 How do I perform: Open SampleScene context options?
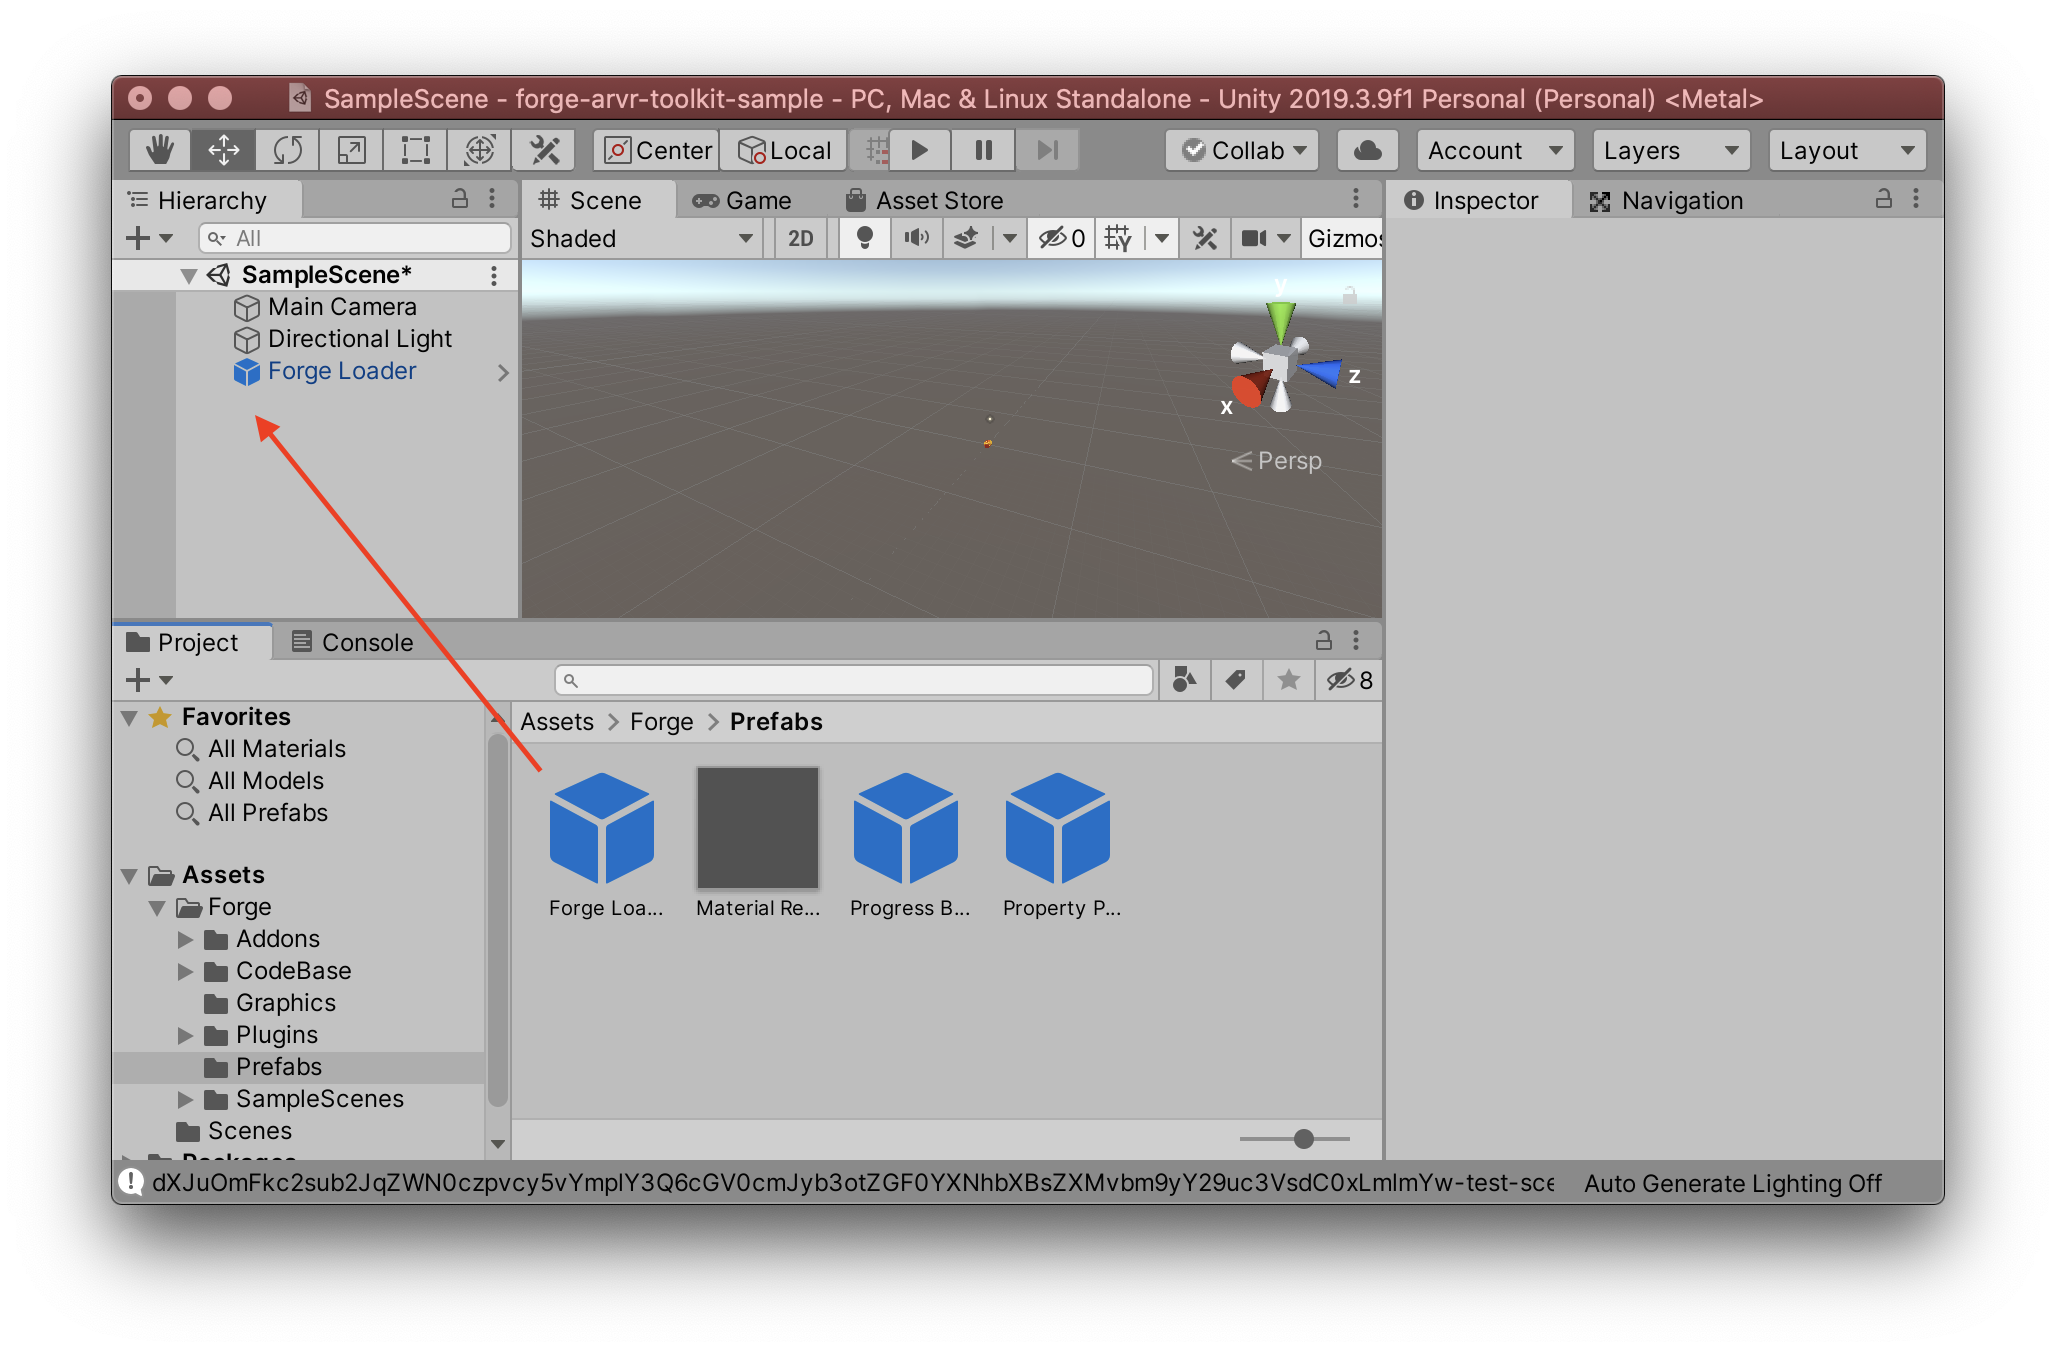click(494, 275)
